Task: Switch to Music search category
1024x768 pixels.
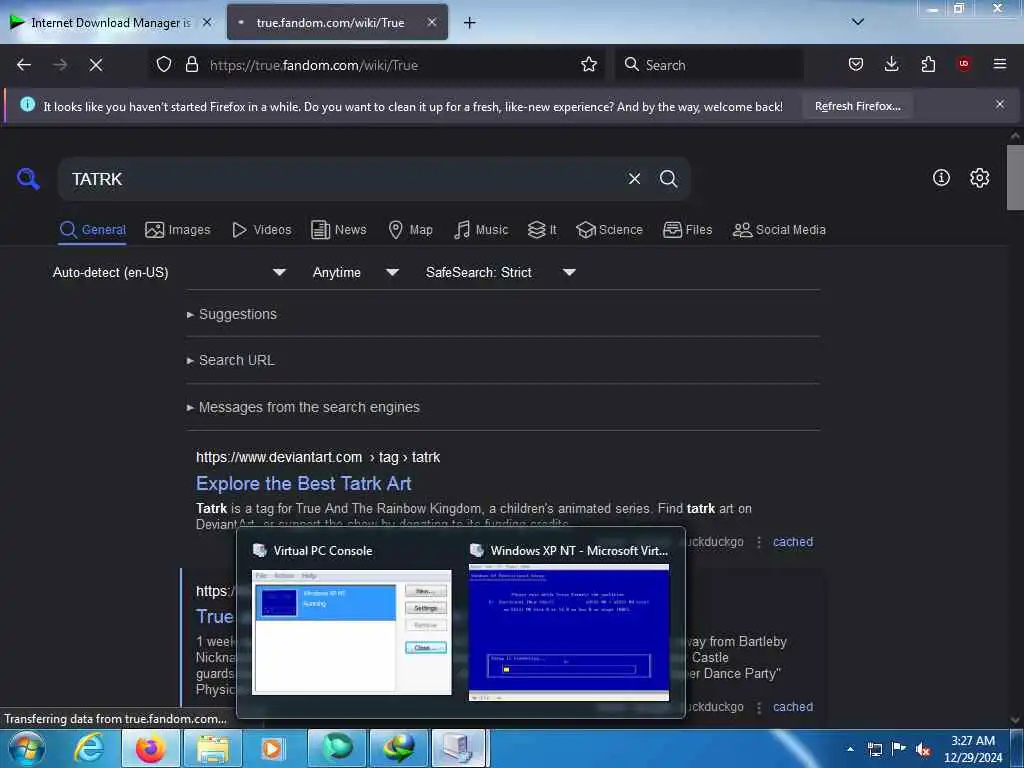Action: pyautogui.click(x=481, y=230)
